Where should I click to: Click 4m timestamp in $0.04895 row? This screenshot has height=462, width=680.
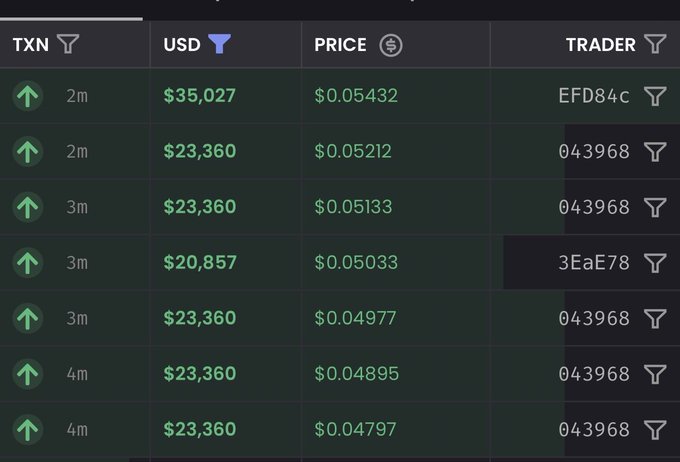coord(77,374)
